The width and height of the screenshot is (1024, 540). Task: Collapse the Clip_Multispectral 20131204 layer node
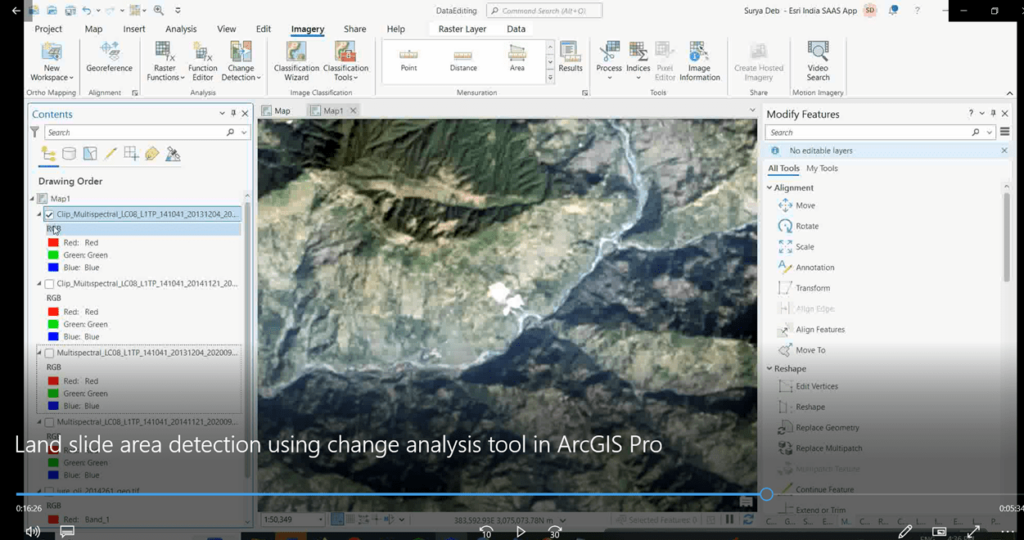point(39,214)
